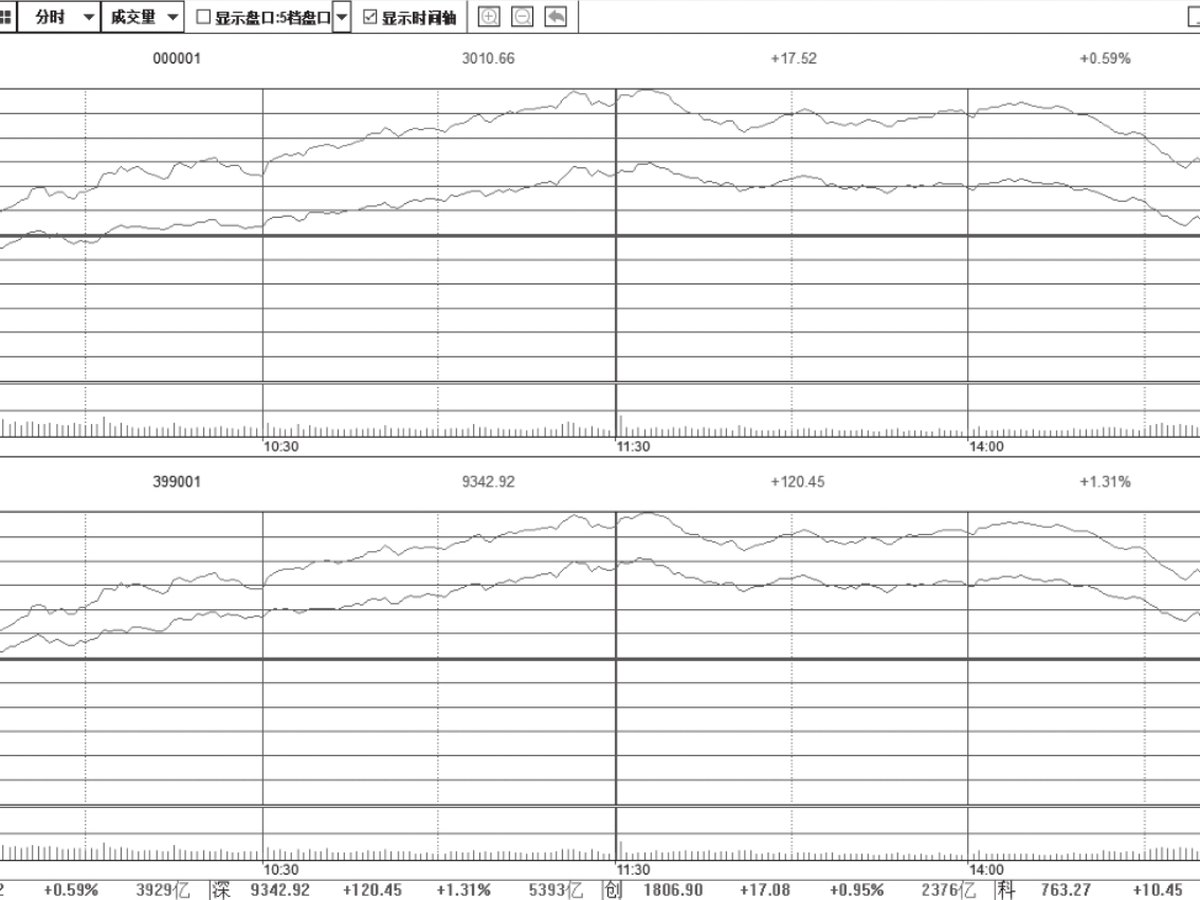
Task: Toggle the 显示时间轴 checkbox
Action: pos(370,18)
